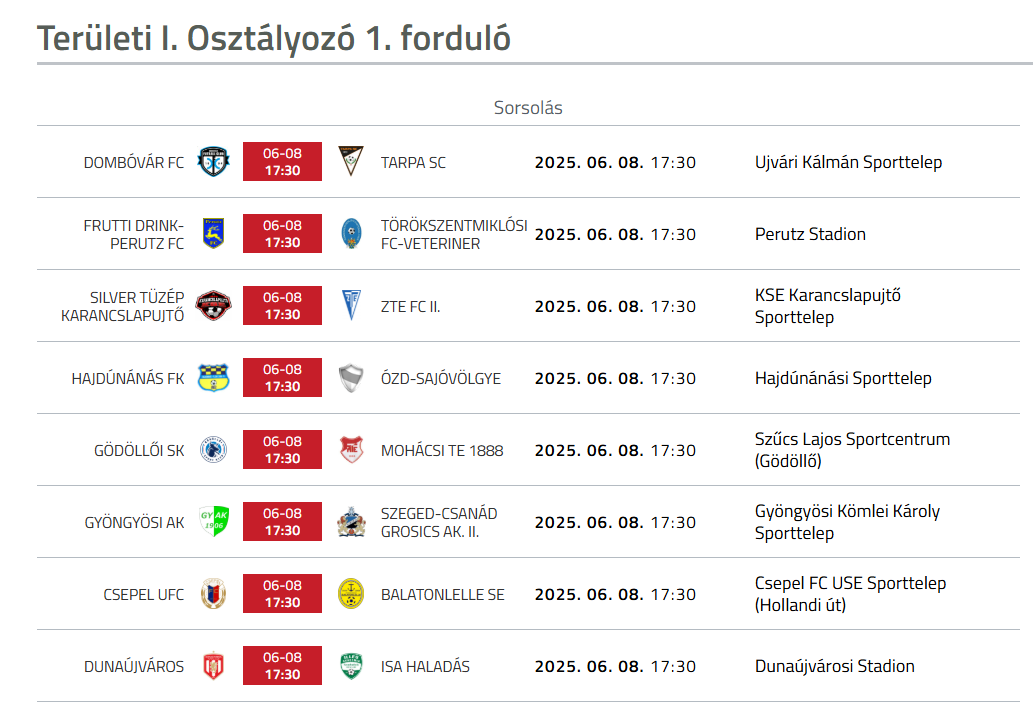Open the Törökszentmiklósi FC-Veteriner team link
Screen dimensions: 1033x706
click(454, 234)
